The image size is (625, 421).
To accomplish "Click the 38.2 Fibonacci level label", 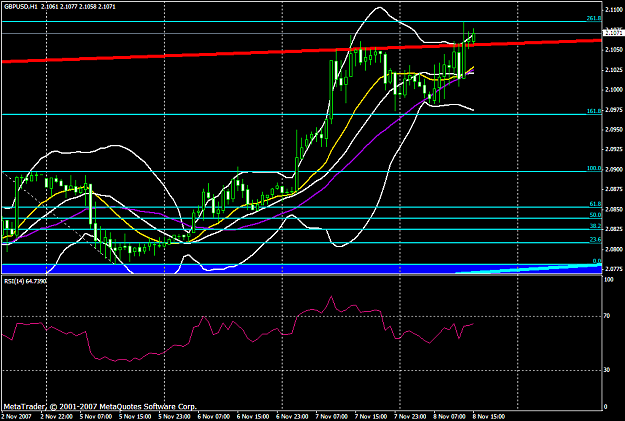I will tap(595, 226).
